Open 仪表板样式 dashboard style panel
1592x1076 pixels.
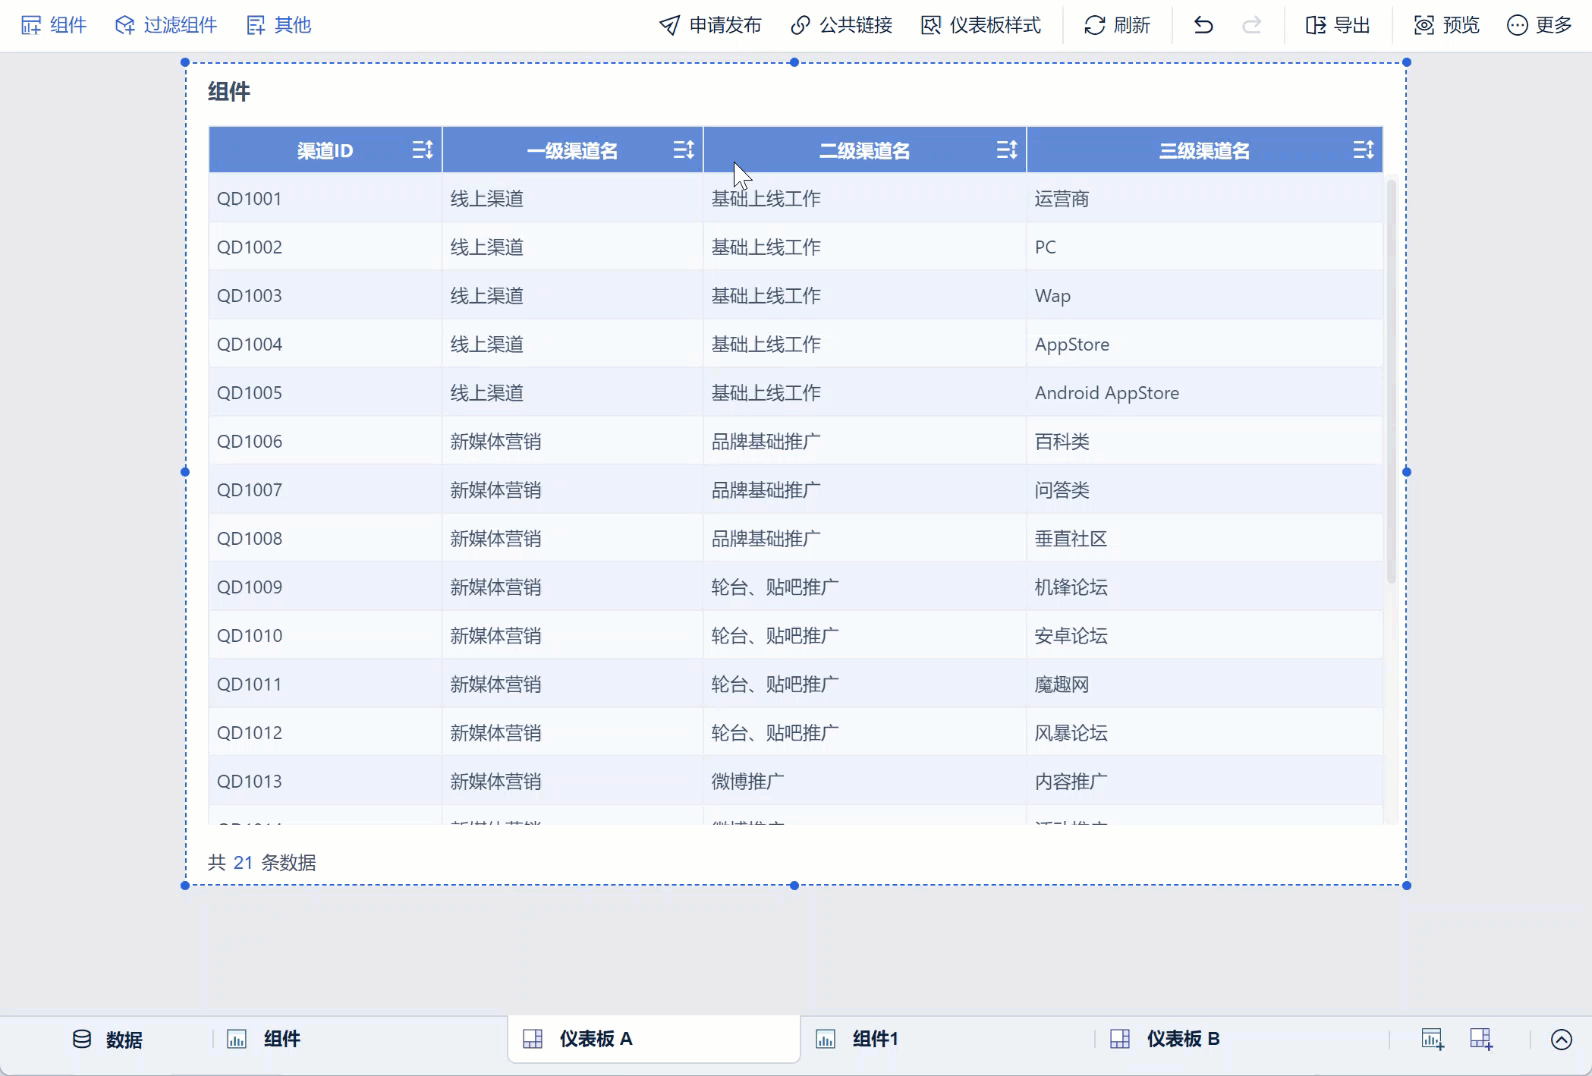[981, 25]
